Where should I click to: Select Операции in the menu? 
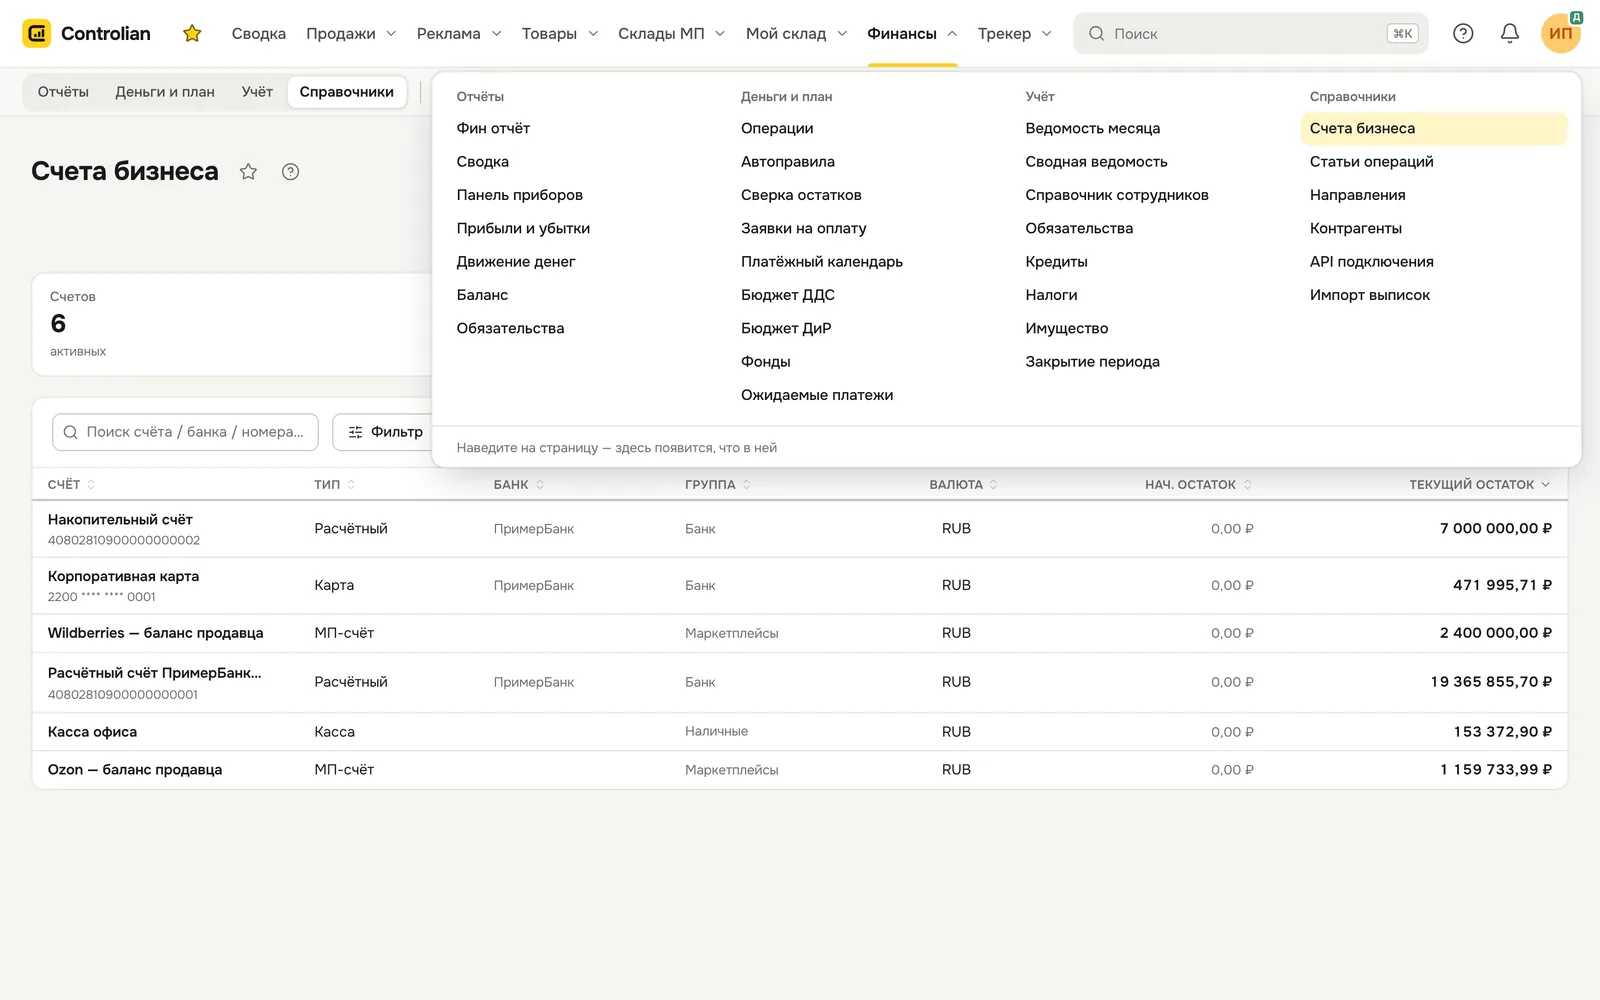[777, 128]
